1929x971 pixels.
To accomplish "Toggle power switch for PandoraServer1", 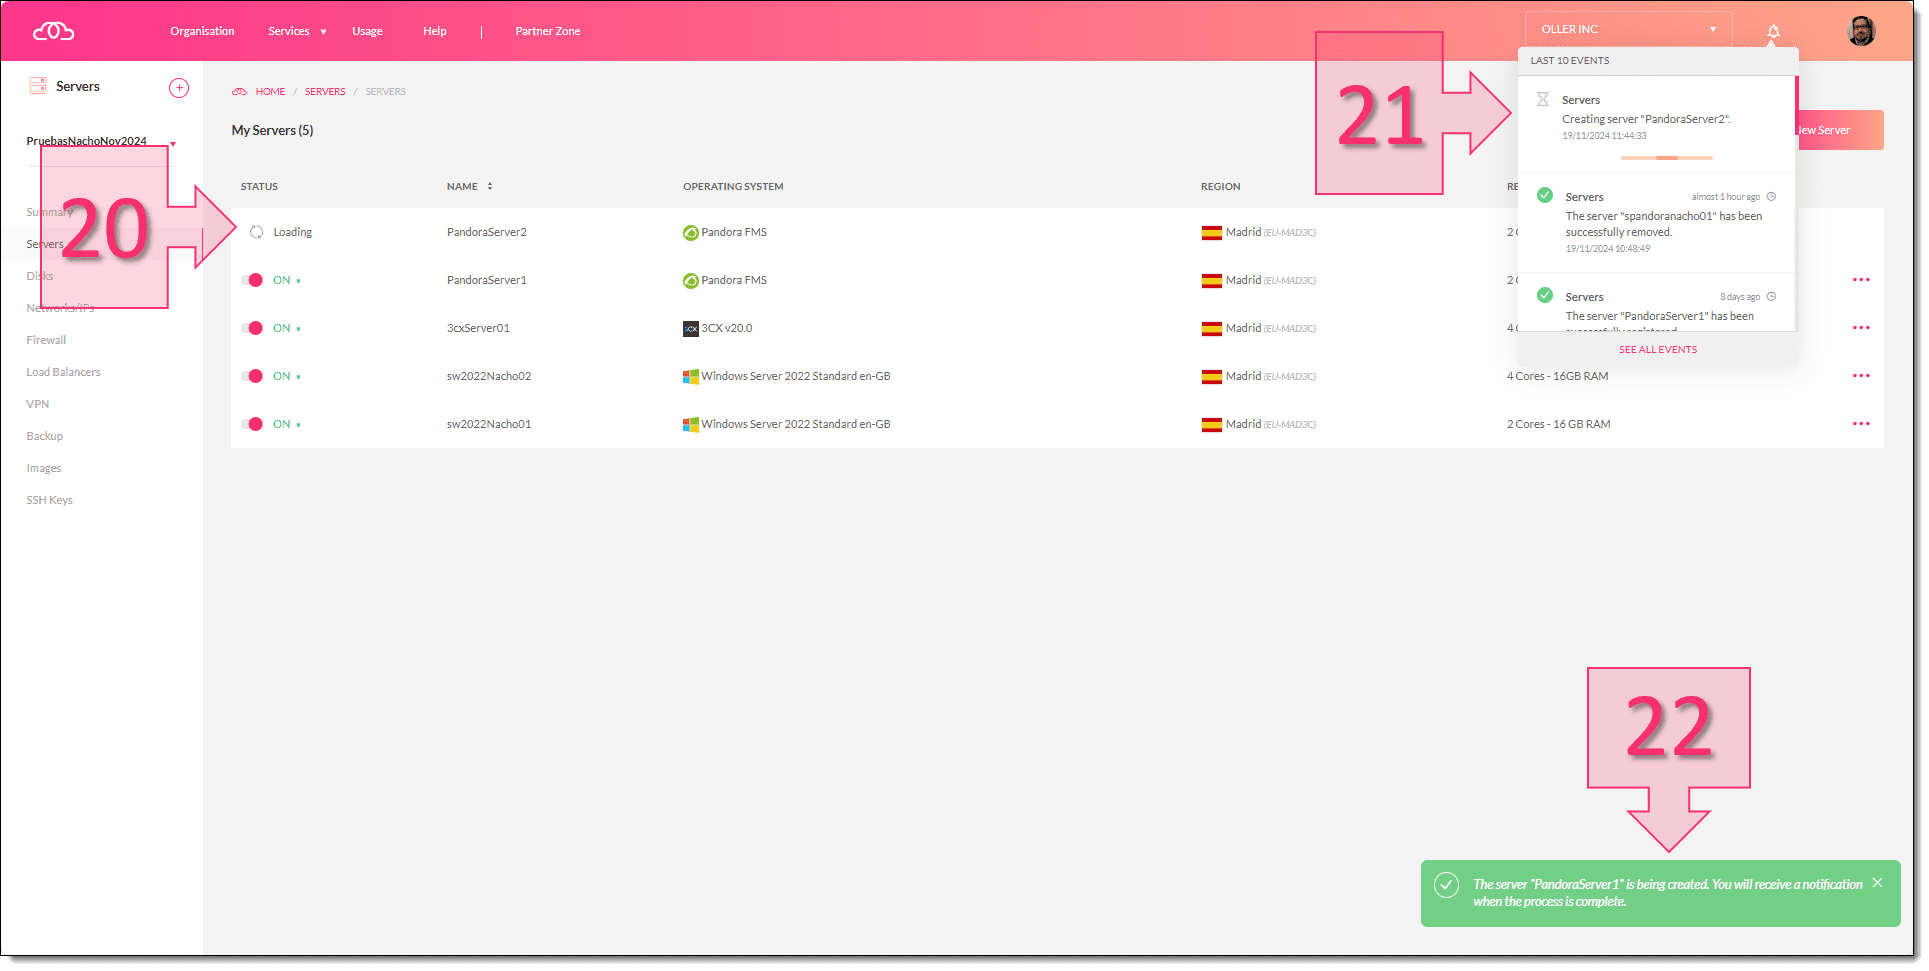I will click(x=252, y=280).
